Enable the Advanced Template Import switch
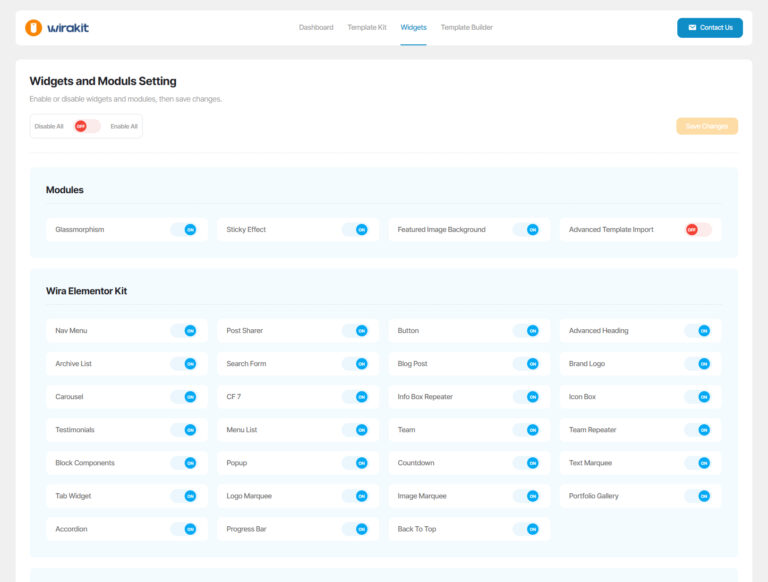 tap(698, 230)
